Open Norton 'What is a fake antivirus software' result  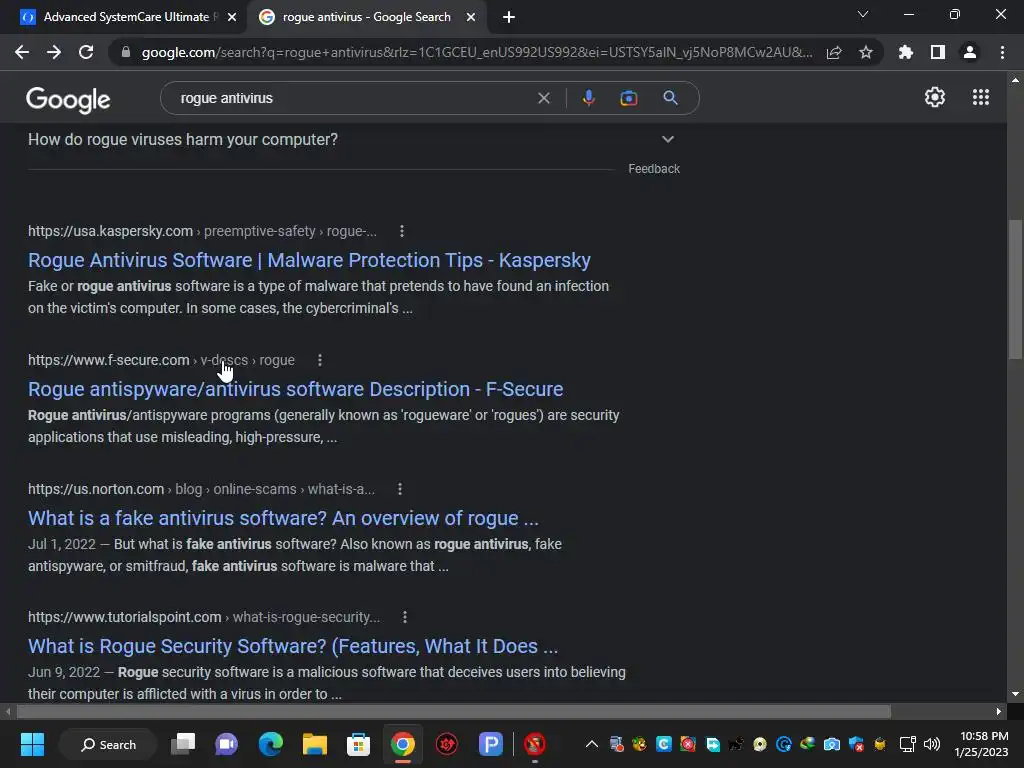(283, 519)
